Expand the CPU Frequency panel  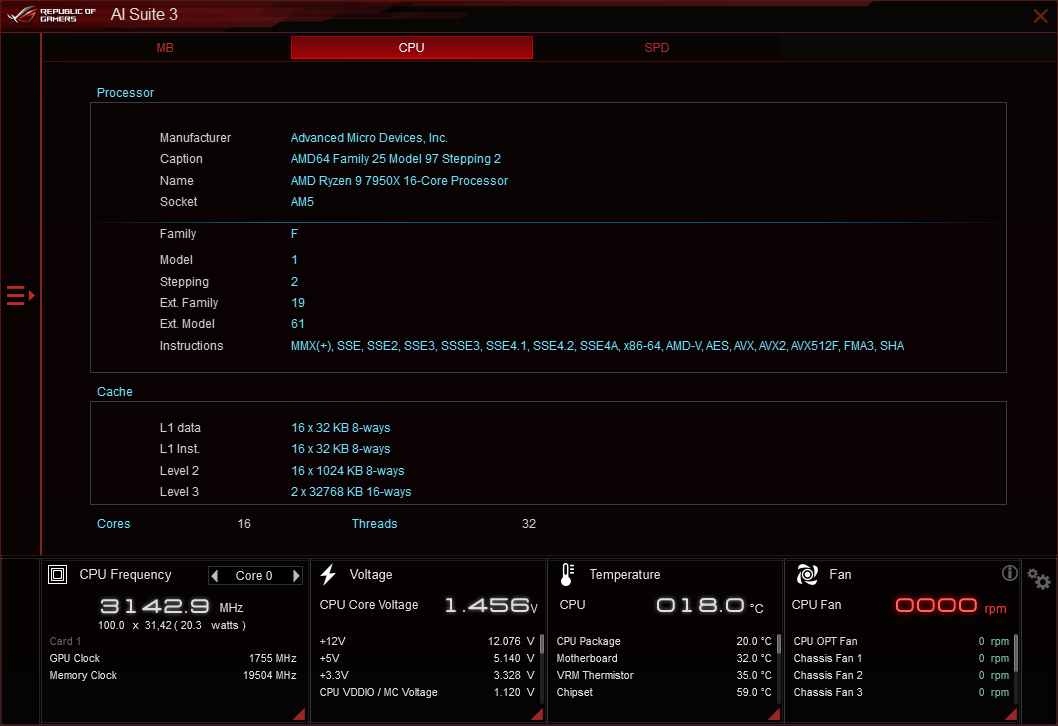(297, 713)
